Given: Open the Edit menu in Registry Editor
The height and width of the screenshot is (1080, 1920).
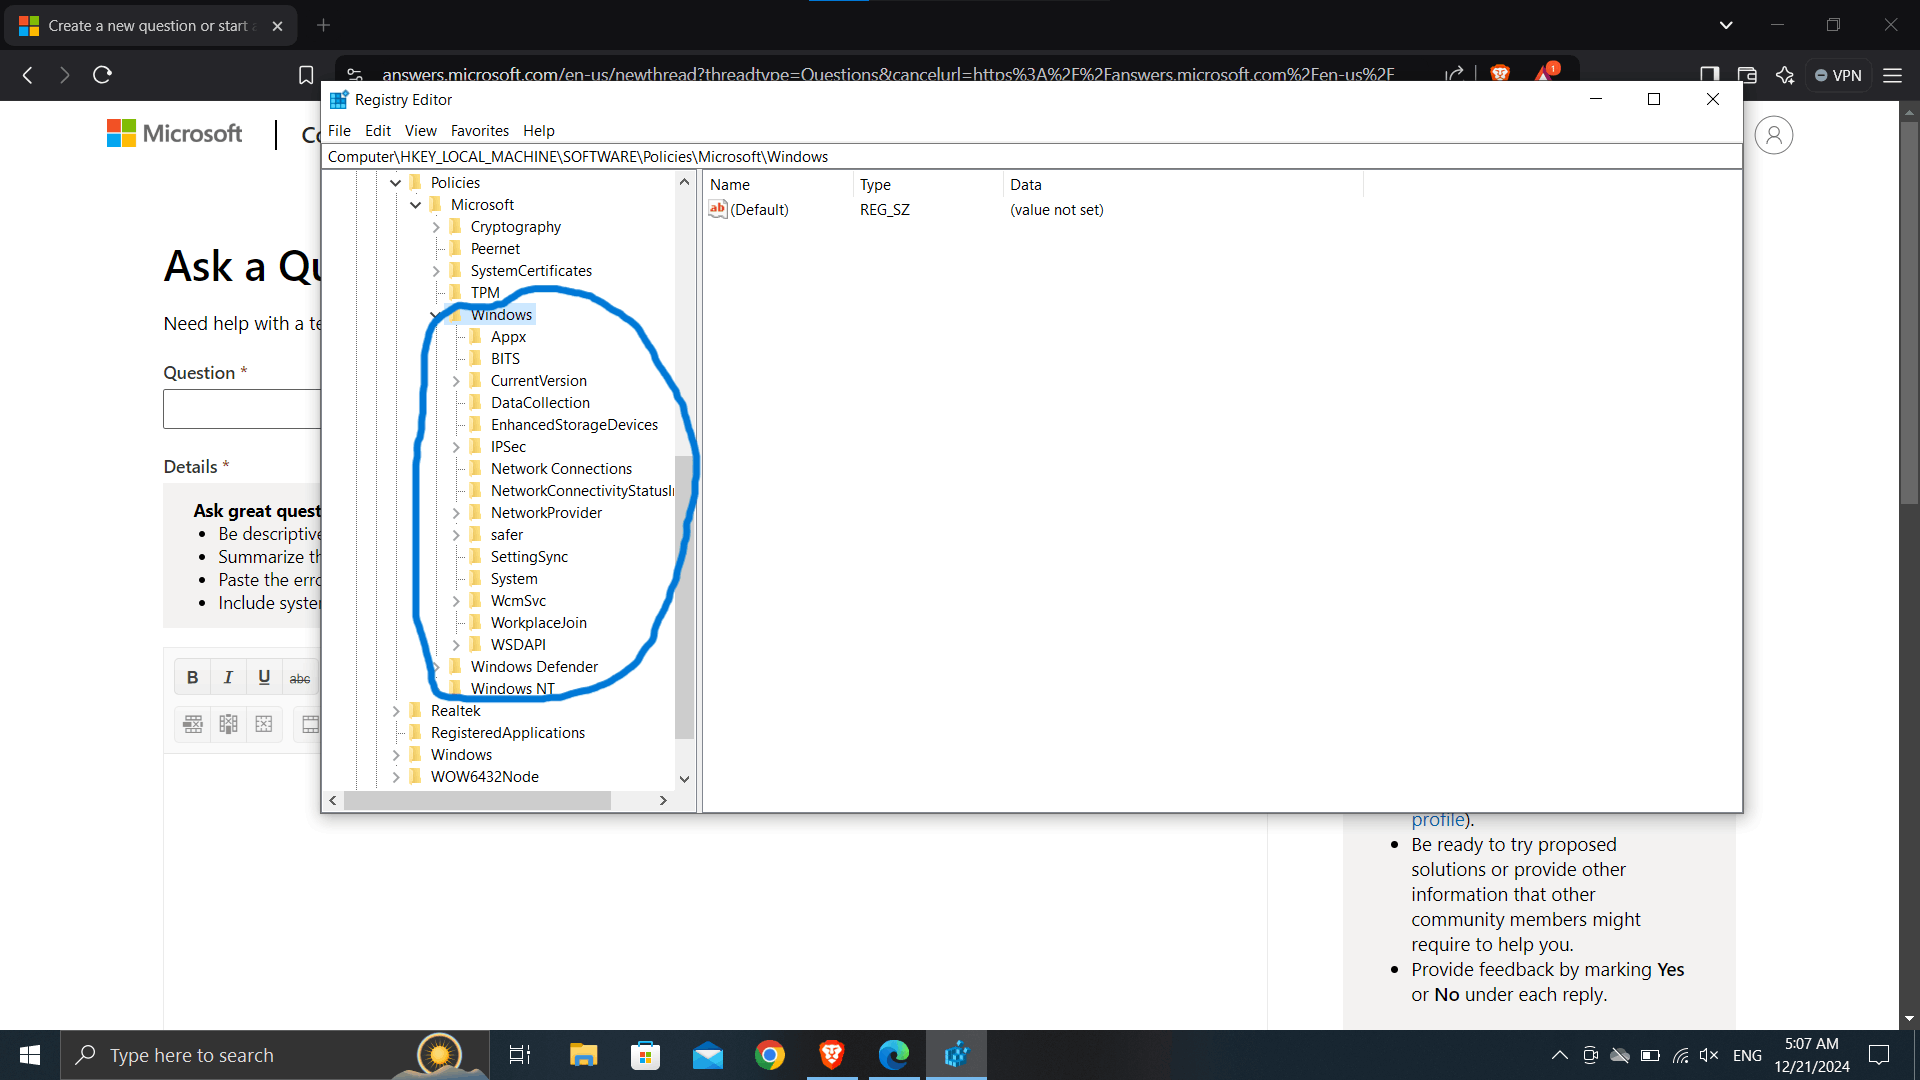Looking at the screenshot, I should click(378, 130).
